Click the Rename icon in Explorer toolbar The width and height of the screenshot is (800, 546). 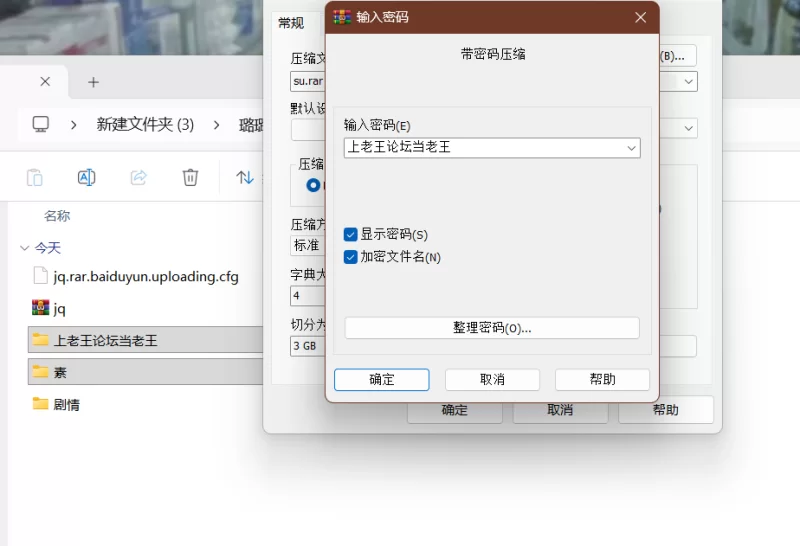(87, 178)
